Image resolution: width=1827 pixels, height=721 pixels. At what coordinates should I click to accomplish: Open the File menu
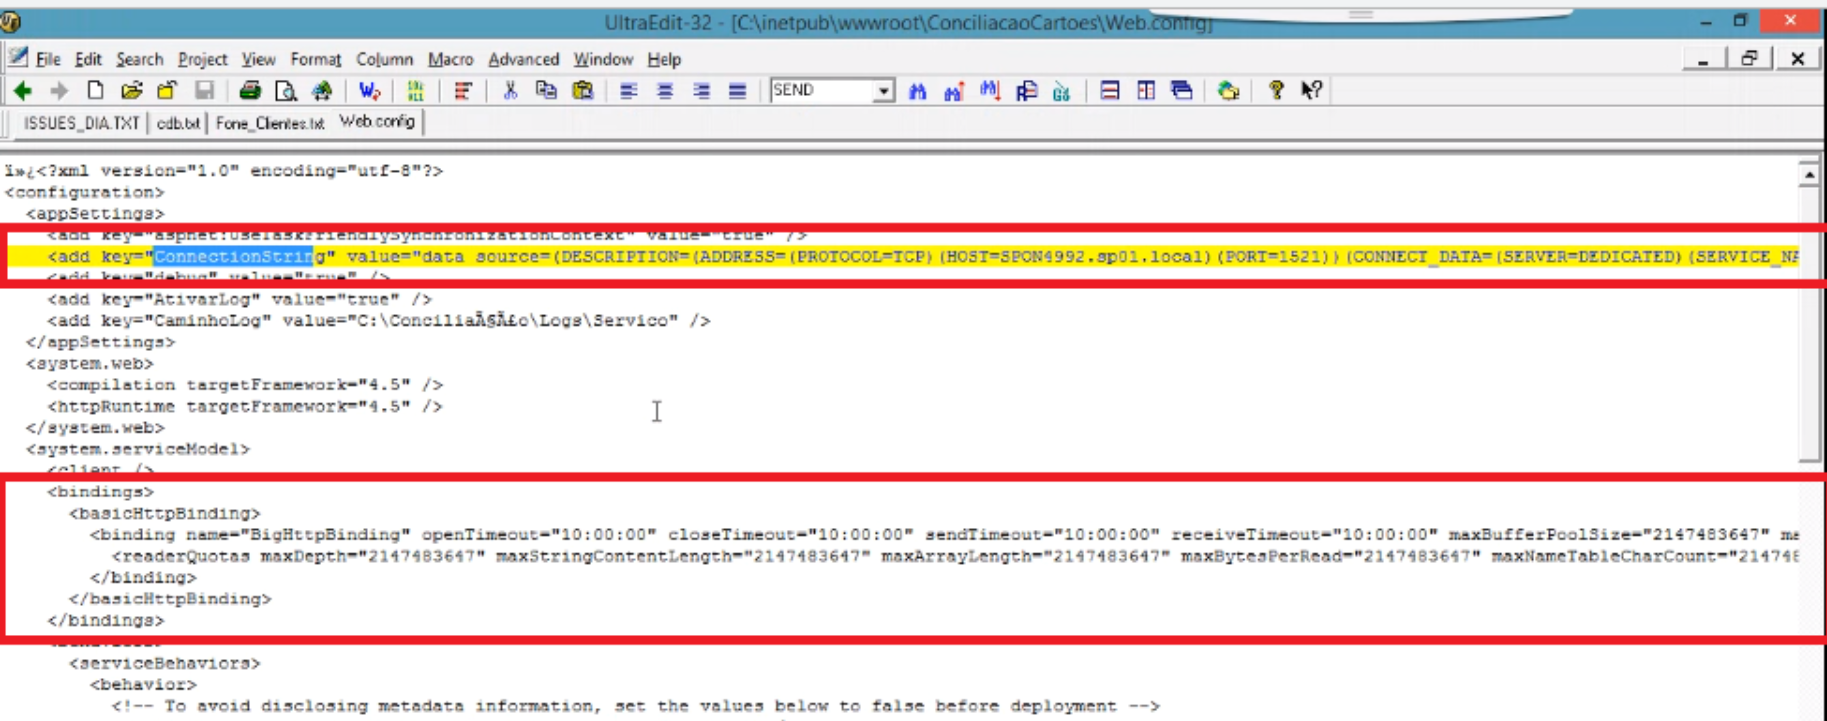(48, 60)
